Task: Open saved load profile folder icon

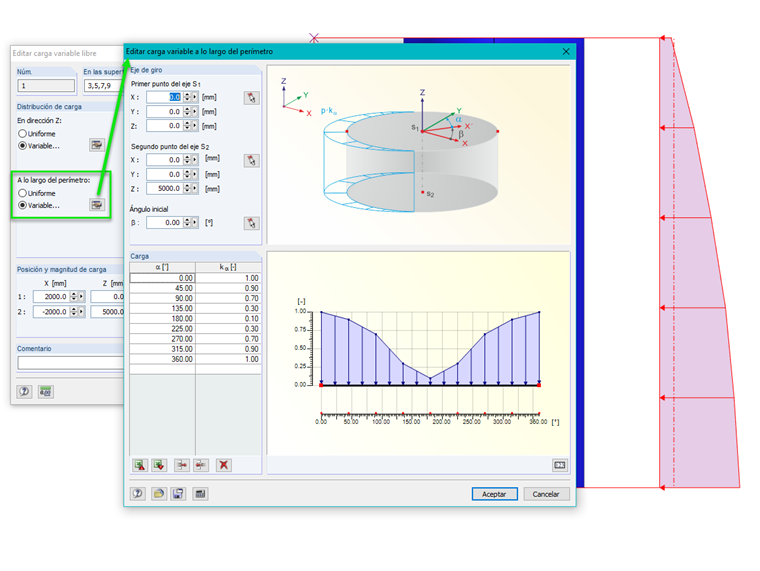Action: 159,494
